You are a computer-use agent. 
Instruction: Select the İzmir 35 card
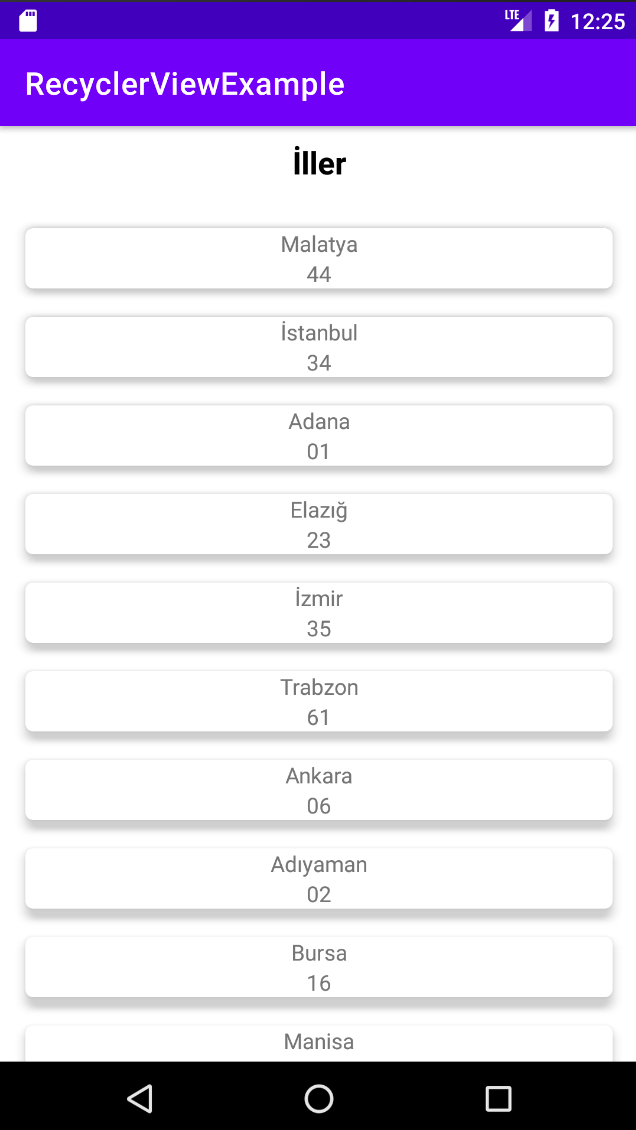tap(318, 612)
